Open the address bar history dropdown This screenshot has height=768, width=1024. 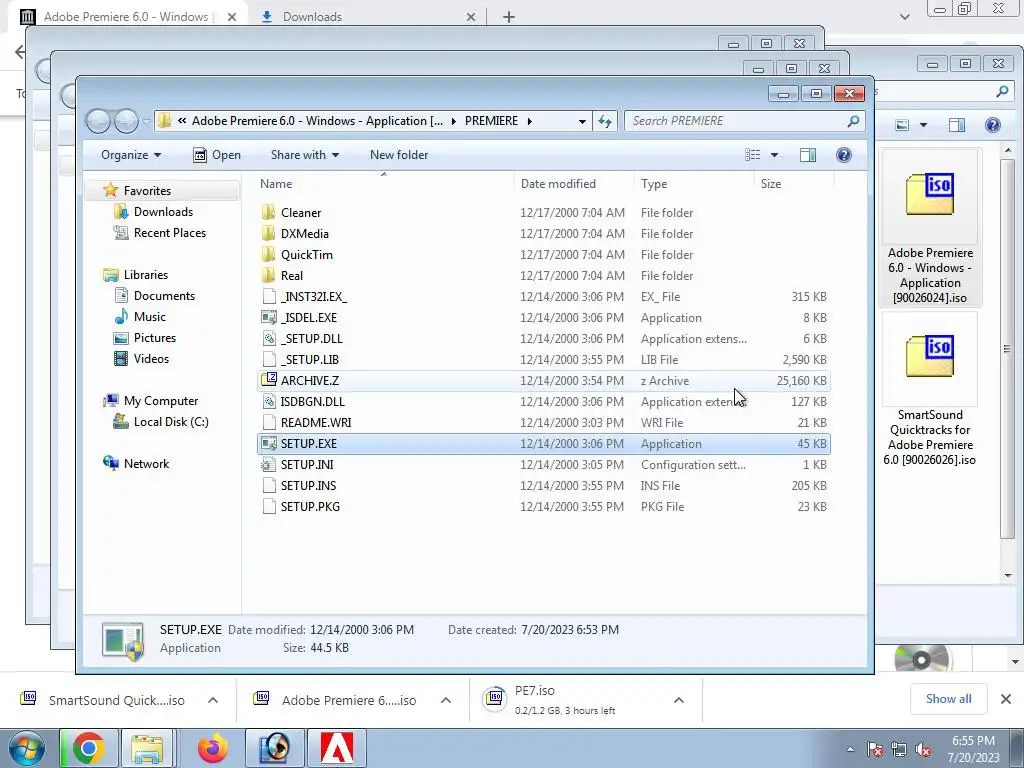pyautogui.click(x=582, y=121)
